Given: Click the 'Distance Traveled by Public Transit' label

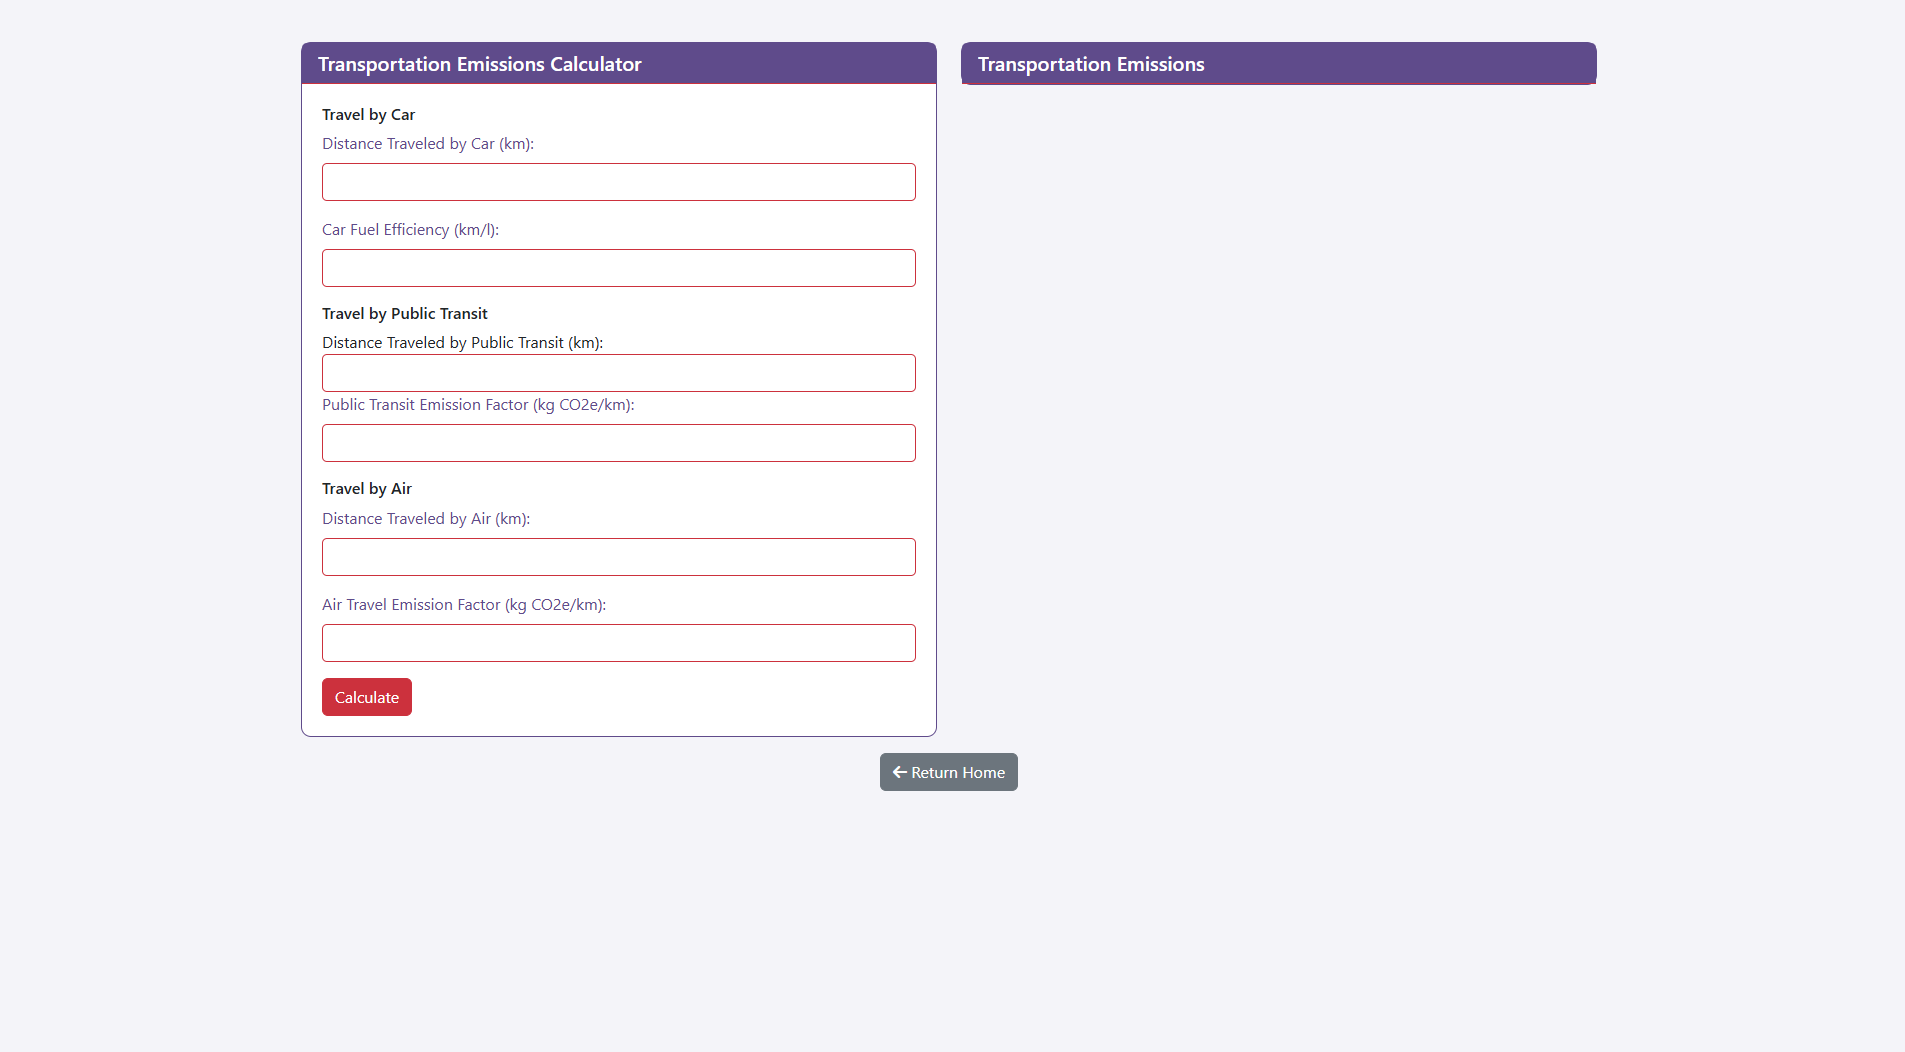Looking at the screenshot, I should [462, 343].
